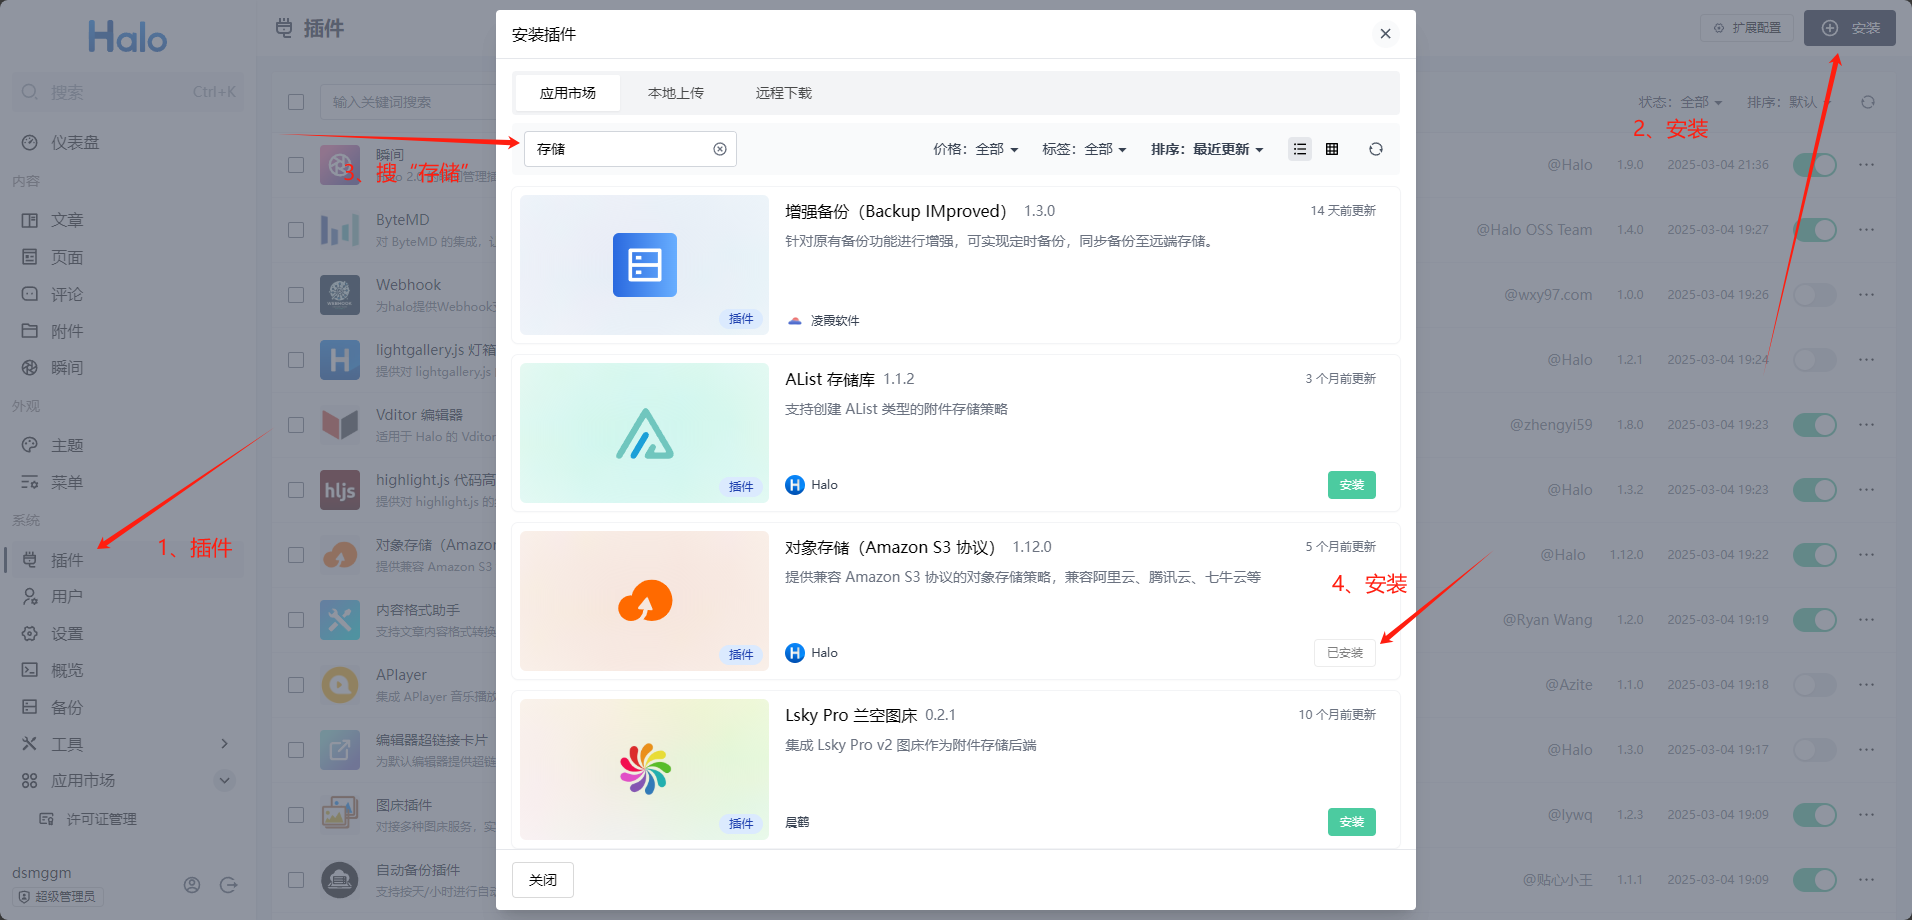Click the 已安装 button for Amazon S3 storage
1912x920 pixels.
pos(1345,653)
